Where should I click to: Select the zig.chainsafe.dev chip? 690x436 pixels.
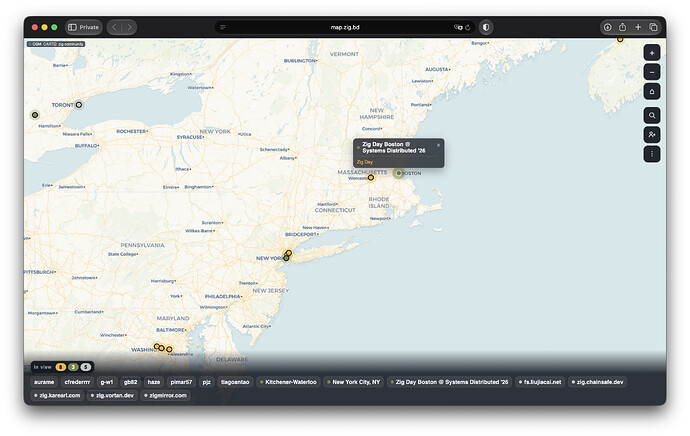pyautogui.click(x=598, y=382)
